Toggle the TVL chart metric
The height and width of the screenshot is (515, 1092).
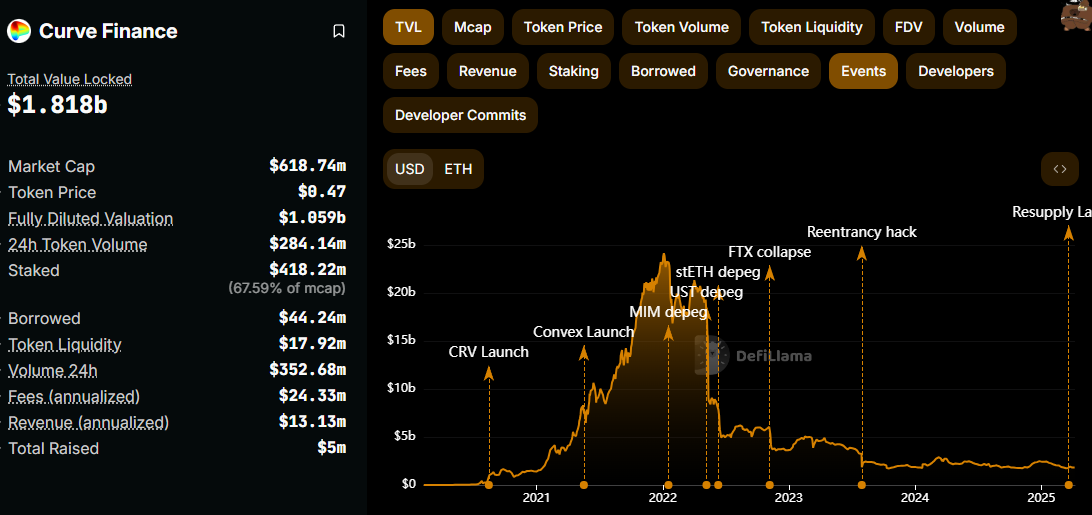click(408, 27)
